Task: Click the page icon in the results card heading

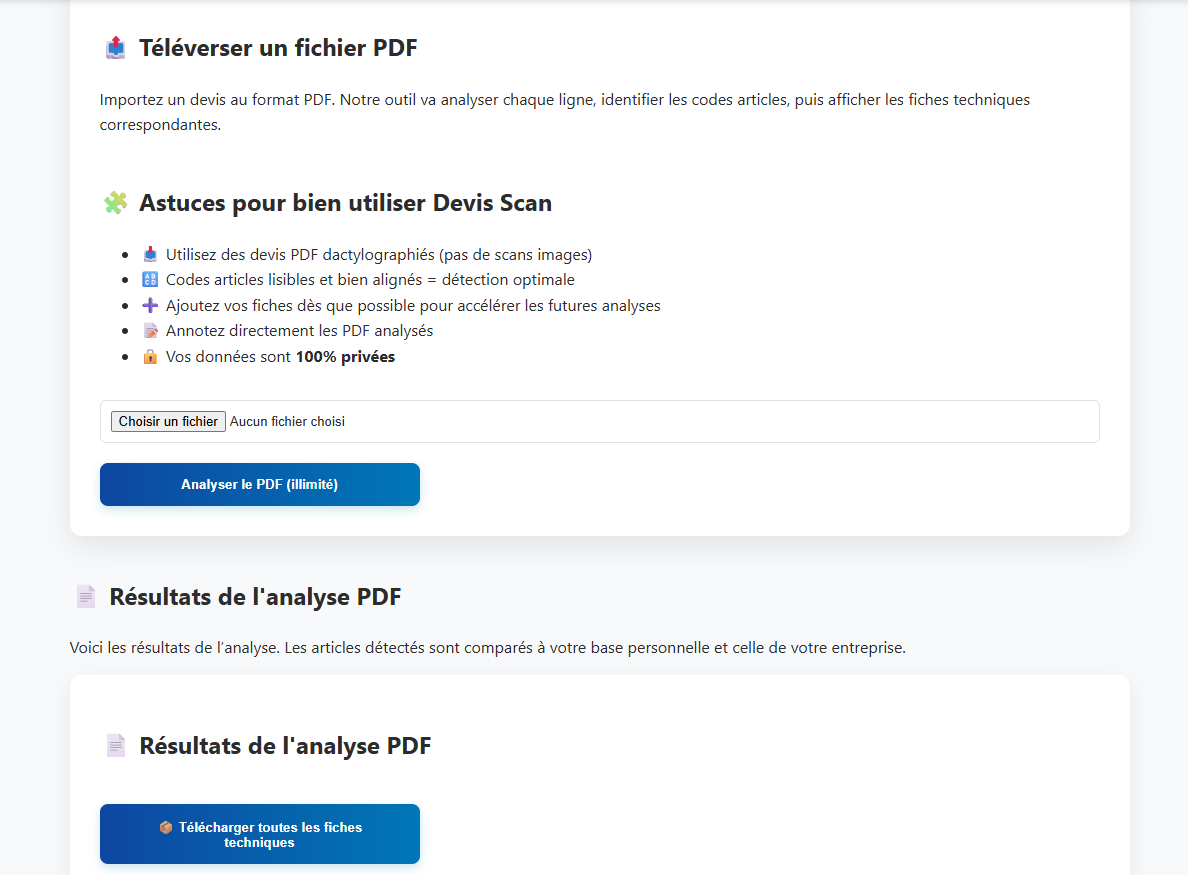Action: click(116, 745)
